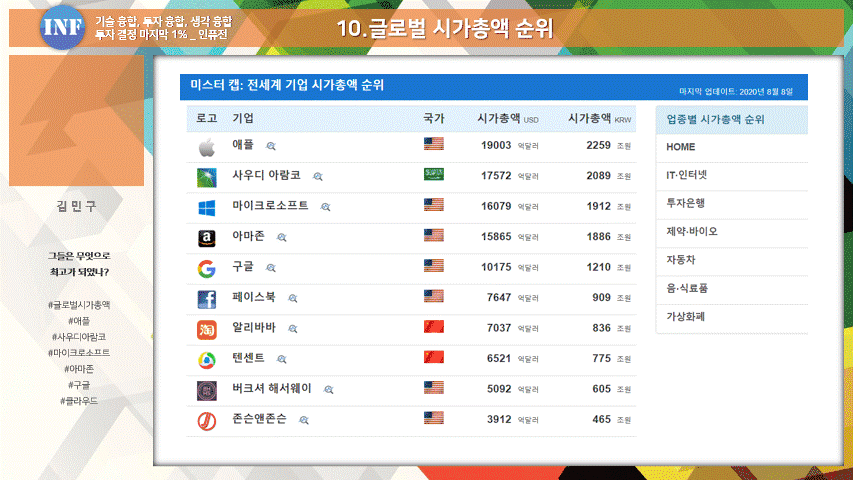Viewport: 853px width, 480px height.
Task: Click the 김 민 구 presenter name
Action: click(x=77, y=206)
